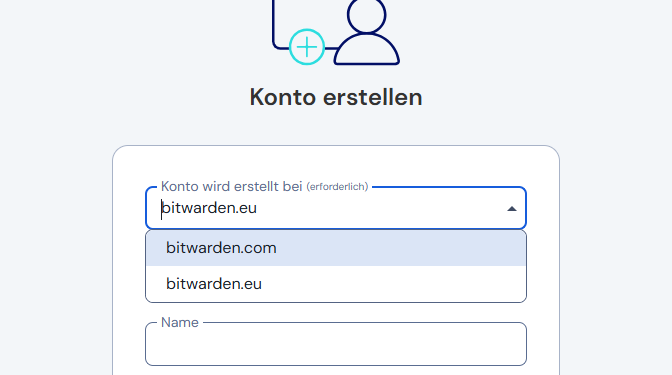Image resolution: width=672 pixels, height=375 pixels.
Task: Place cursor in the selected 'bitwarden.eu' text
Action: (x=209, y=208)
